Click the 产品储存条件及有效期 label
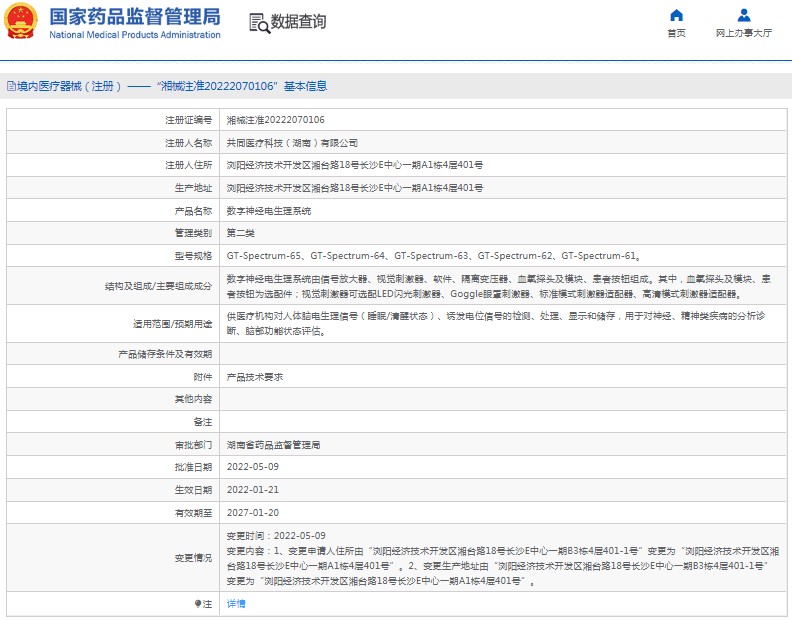The width and height of the screenshot is (792, 620). tap(165, 354)
